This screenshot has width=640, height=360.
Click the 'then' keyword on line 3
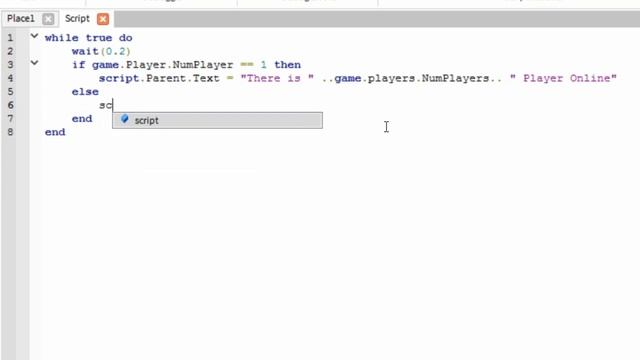pos(287,65)
